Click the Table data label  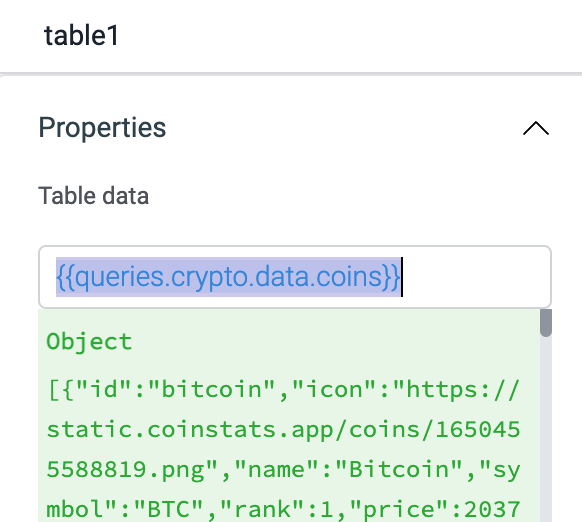point(94,196)
